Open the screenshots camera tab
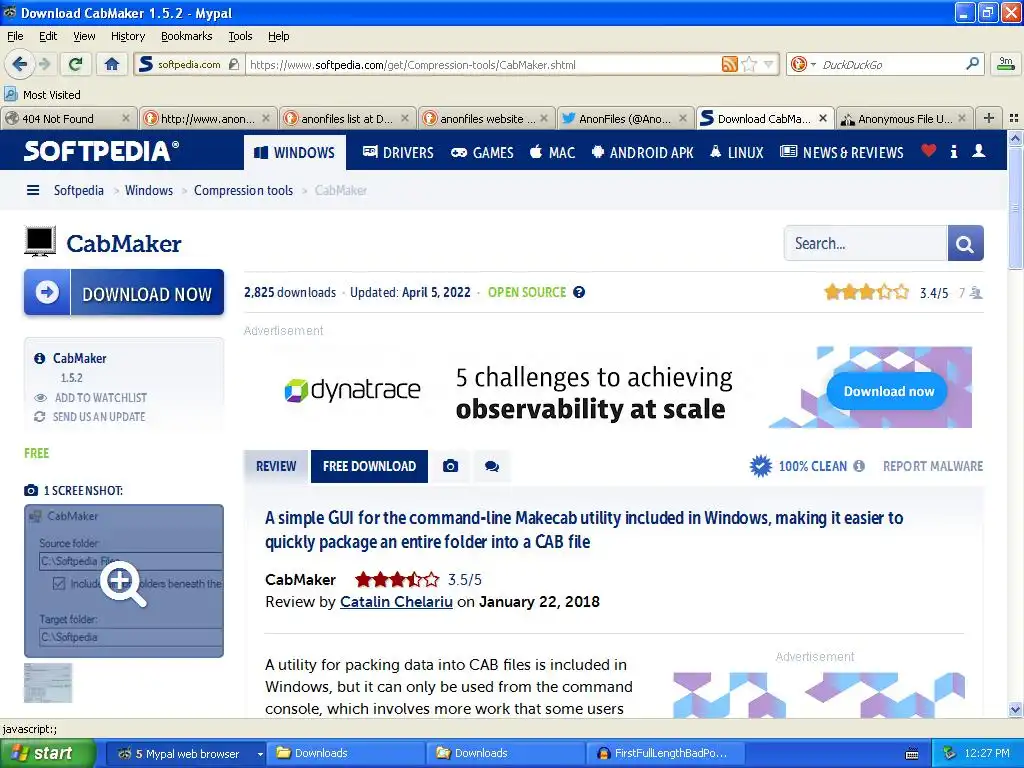This screenshot has width=1024, height=768. pos(450,466)
